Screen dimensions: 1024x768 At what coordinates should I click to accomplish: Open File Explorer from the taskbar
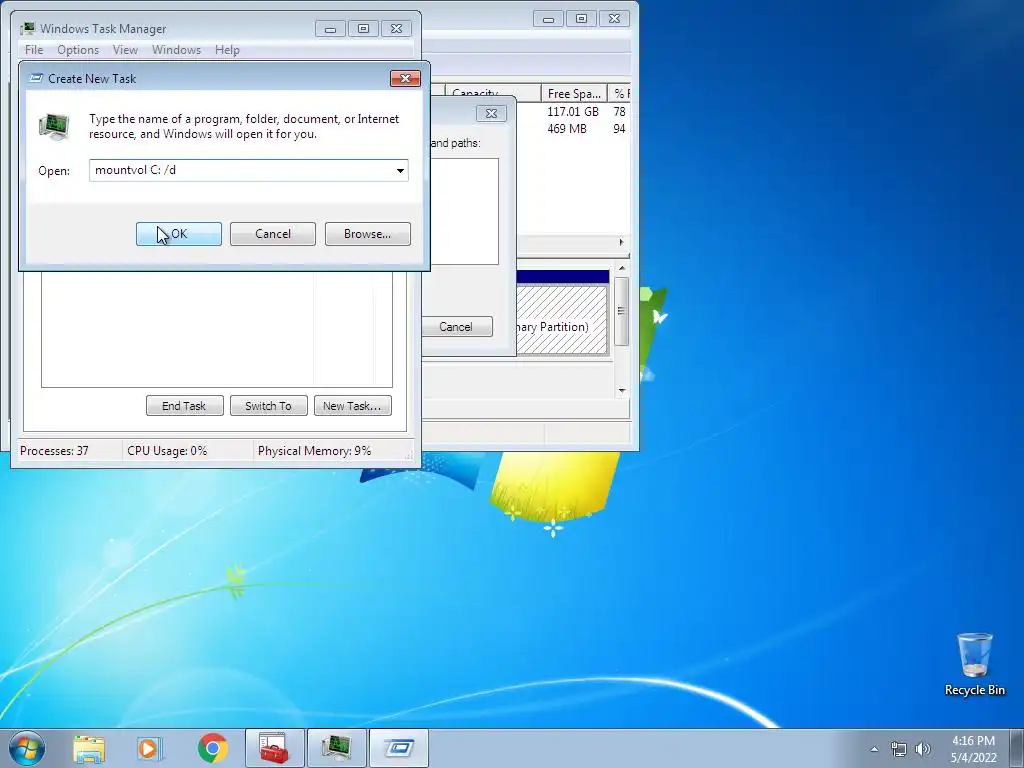[x=89, y=748]
